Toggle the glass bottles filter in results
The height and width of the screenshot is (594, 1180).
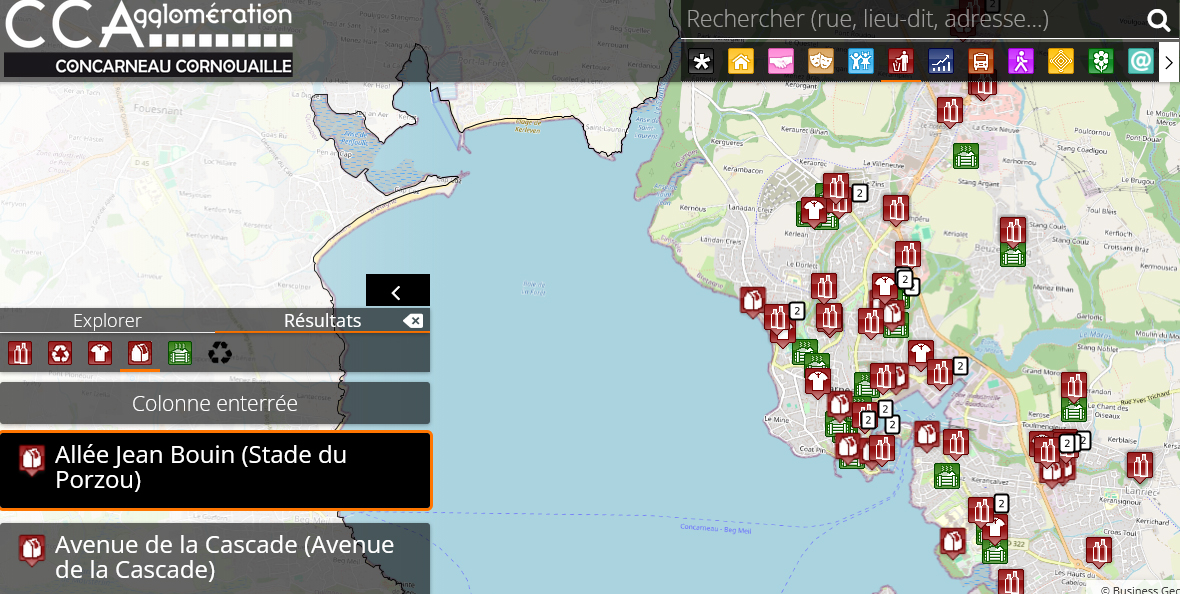[20, 353]
